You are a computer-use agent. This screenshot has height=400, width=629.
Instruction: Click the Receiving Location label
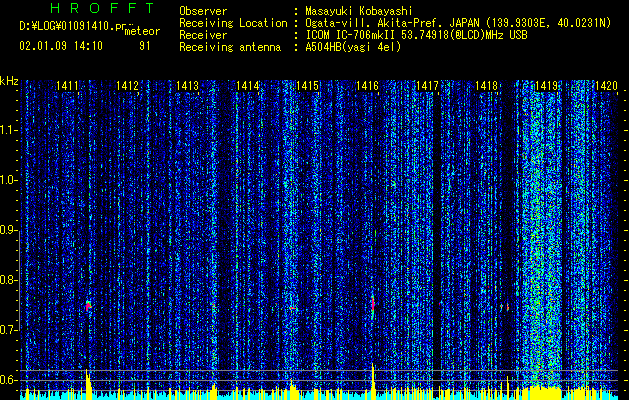click(x=233, y=23)
